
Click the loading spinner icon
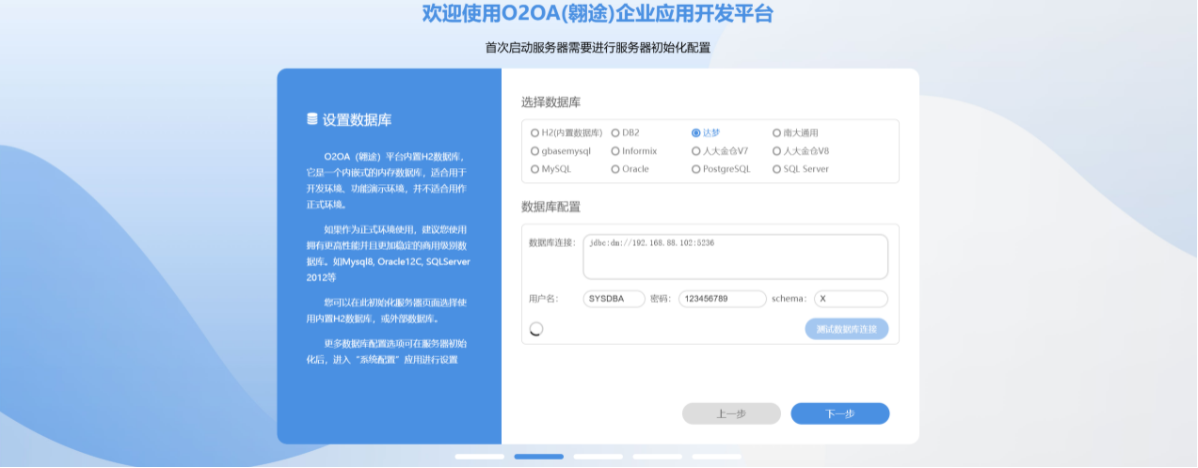536,329
